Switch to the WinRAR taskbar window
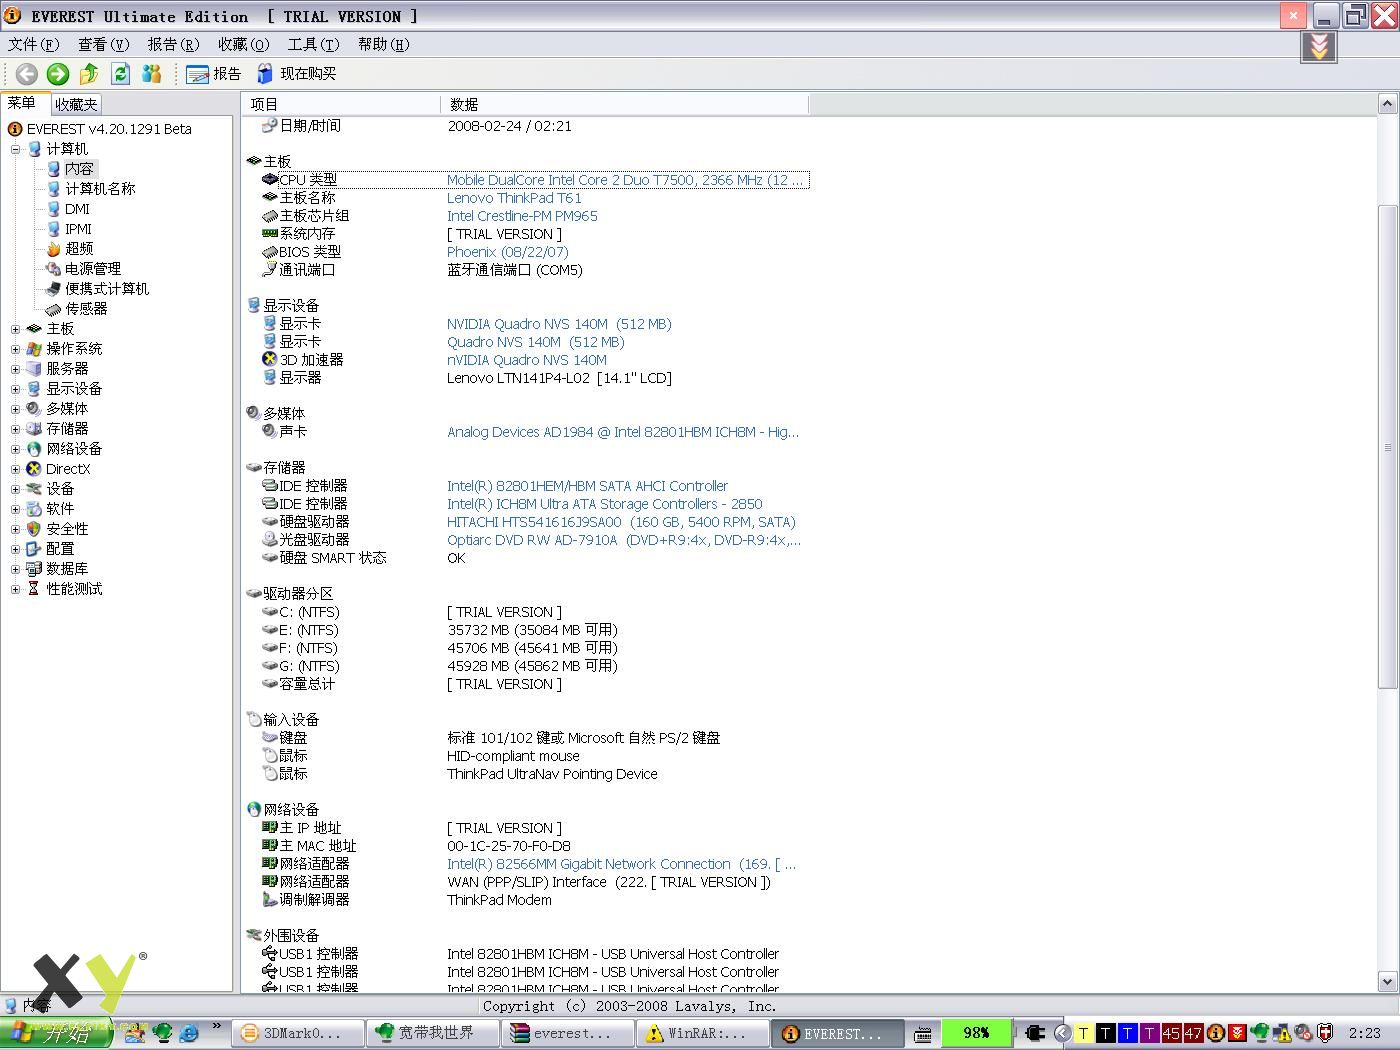The height and width of the screenshot is (1050, 1400). (703, 1033)
